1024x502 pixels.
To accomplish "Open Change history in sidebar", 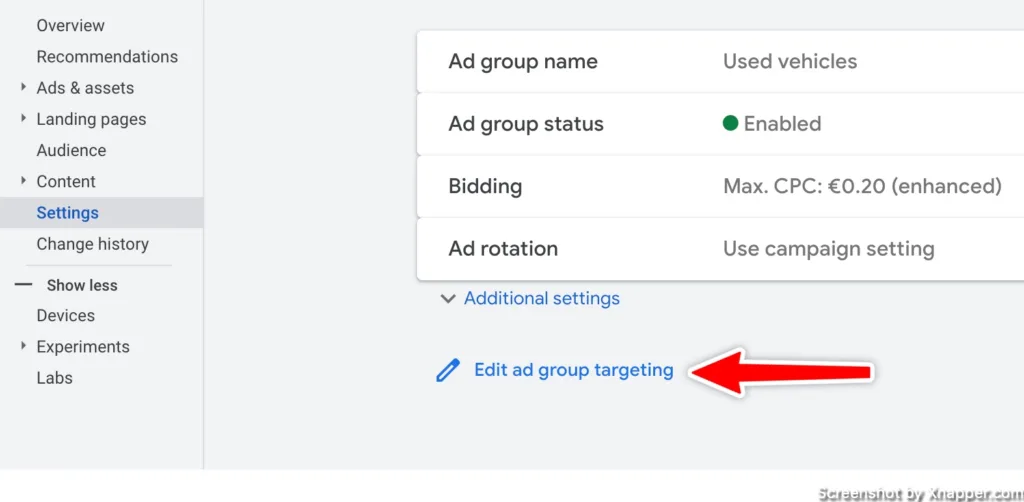I will 93,244.
